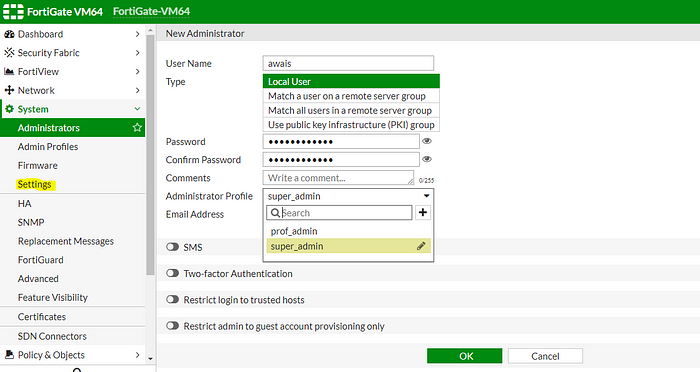Expand the FortiView menu chevron
The image size is (700, 372).
(138, 71)
